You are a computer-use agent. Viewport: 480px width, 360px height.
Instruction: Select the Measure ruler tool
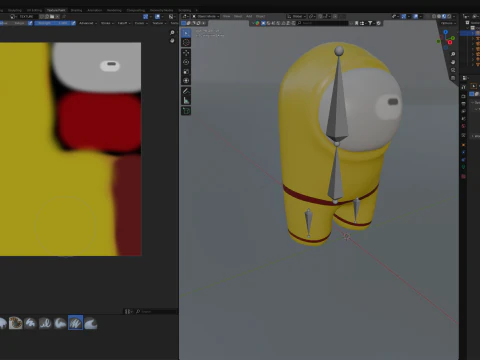[186, 100]
